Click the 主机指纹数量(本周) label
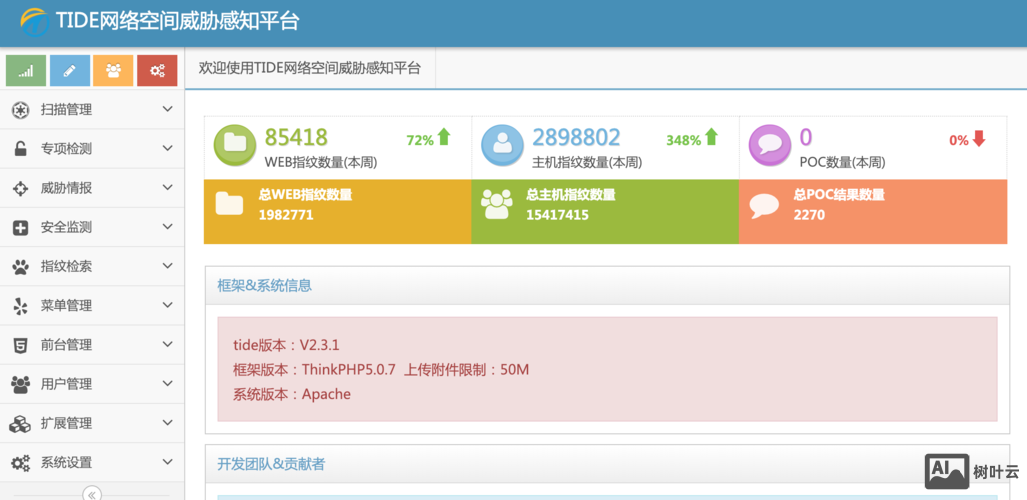Image resolution: width=1027 pixels, height=500 pixels. [587, 162]
